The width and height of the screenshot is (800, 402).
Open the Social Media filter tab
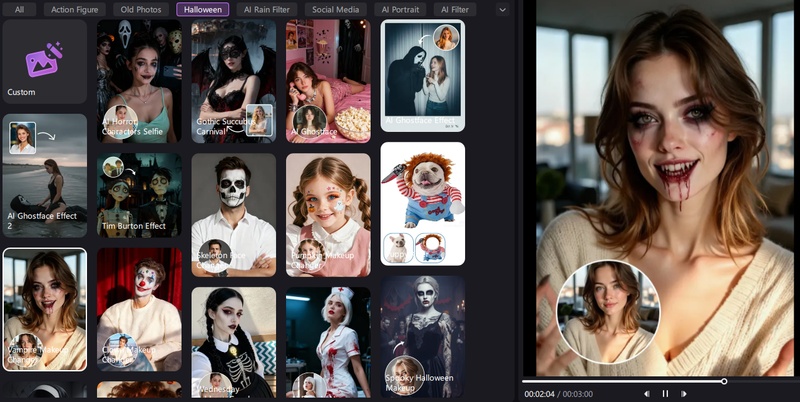(337, 9)
